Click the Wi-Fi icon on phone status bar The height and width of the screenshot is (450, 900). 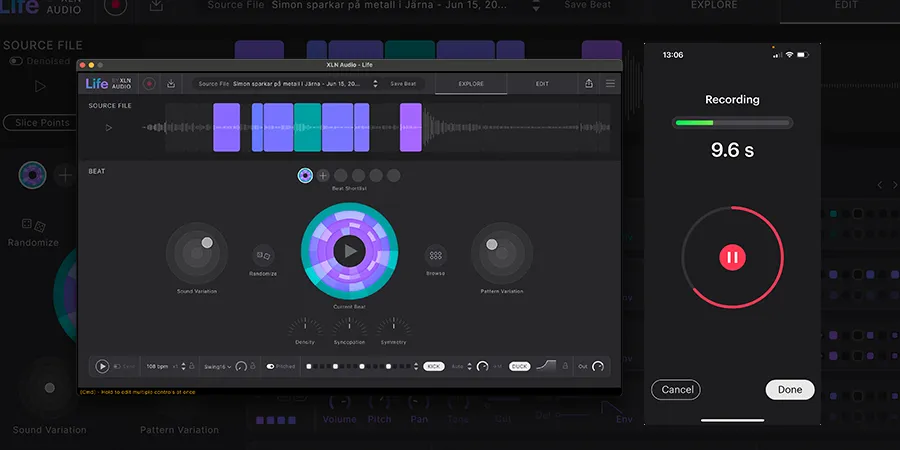(x=790, y=55)
